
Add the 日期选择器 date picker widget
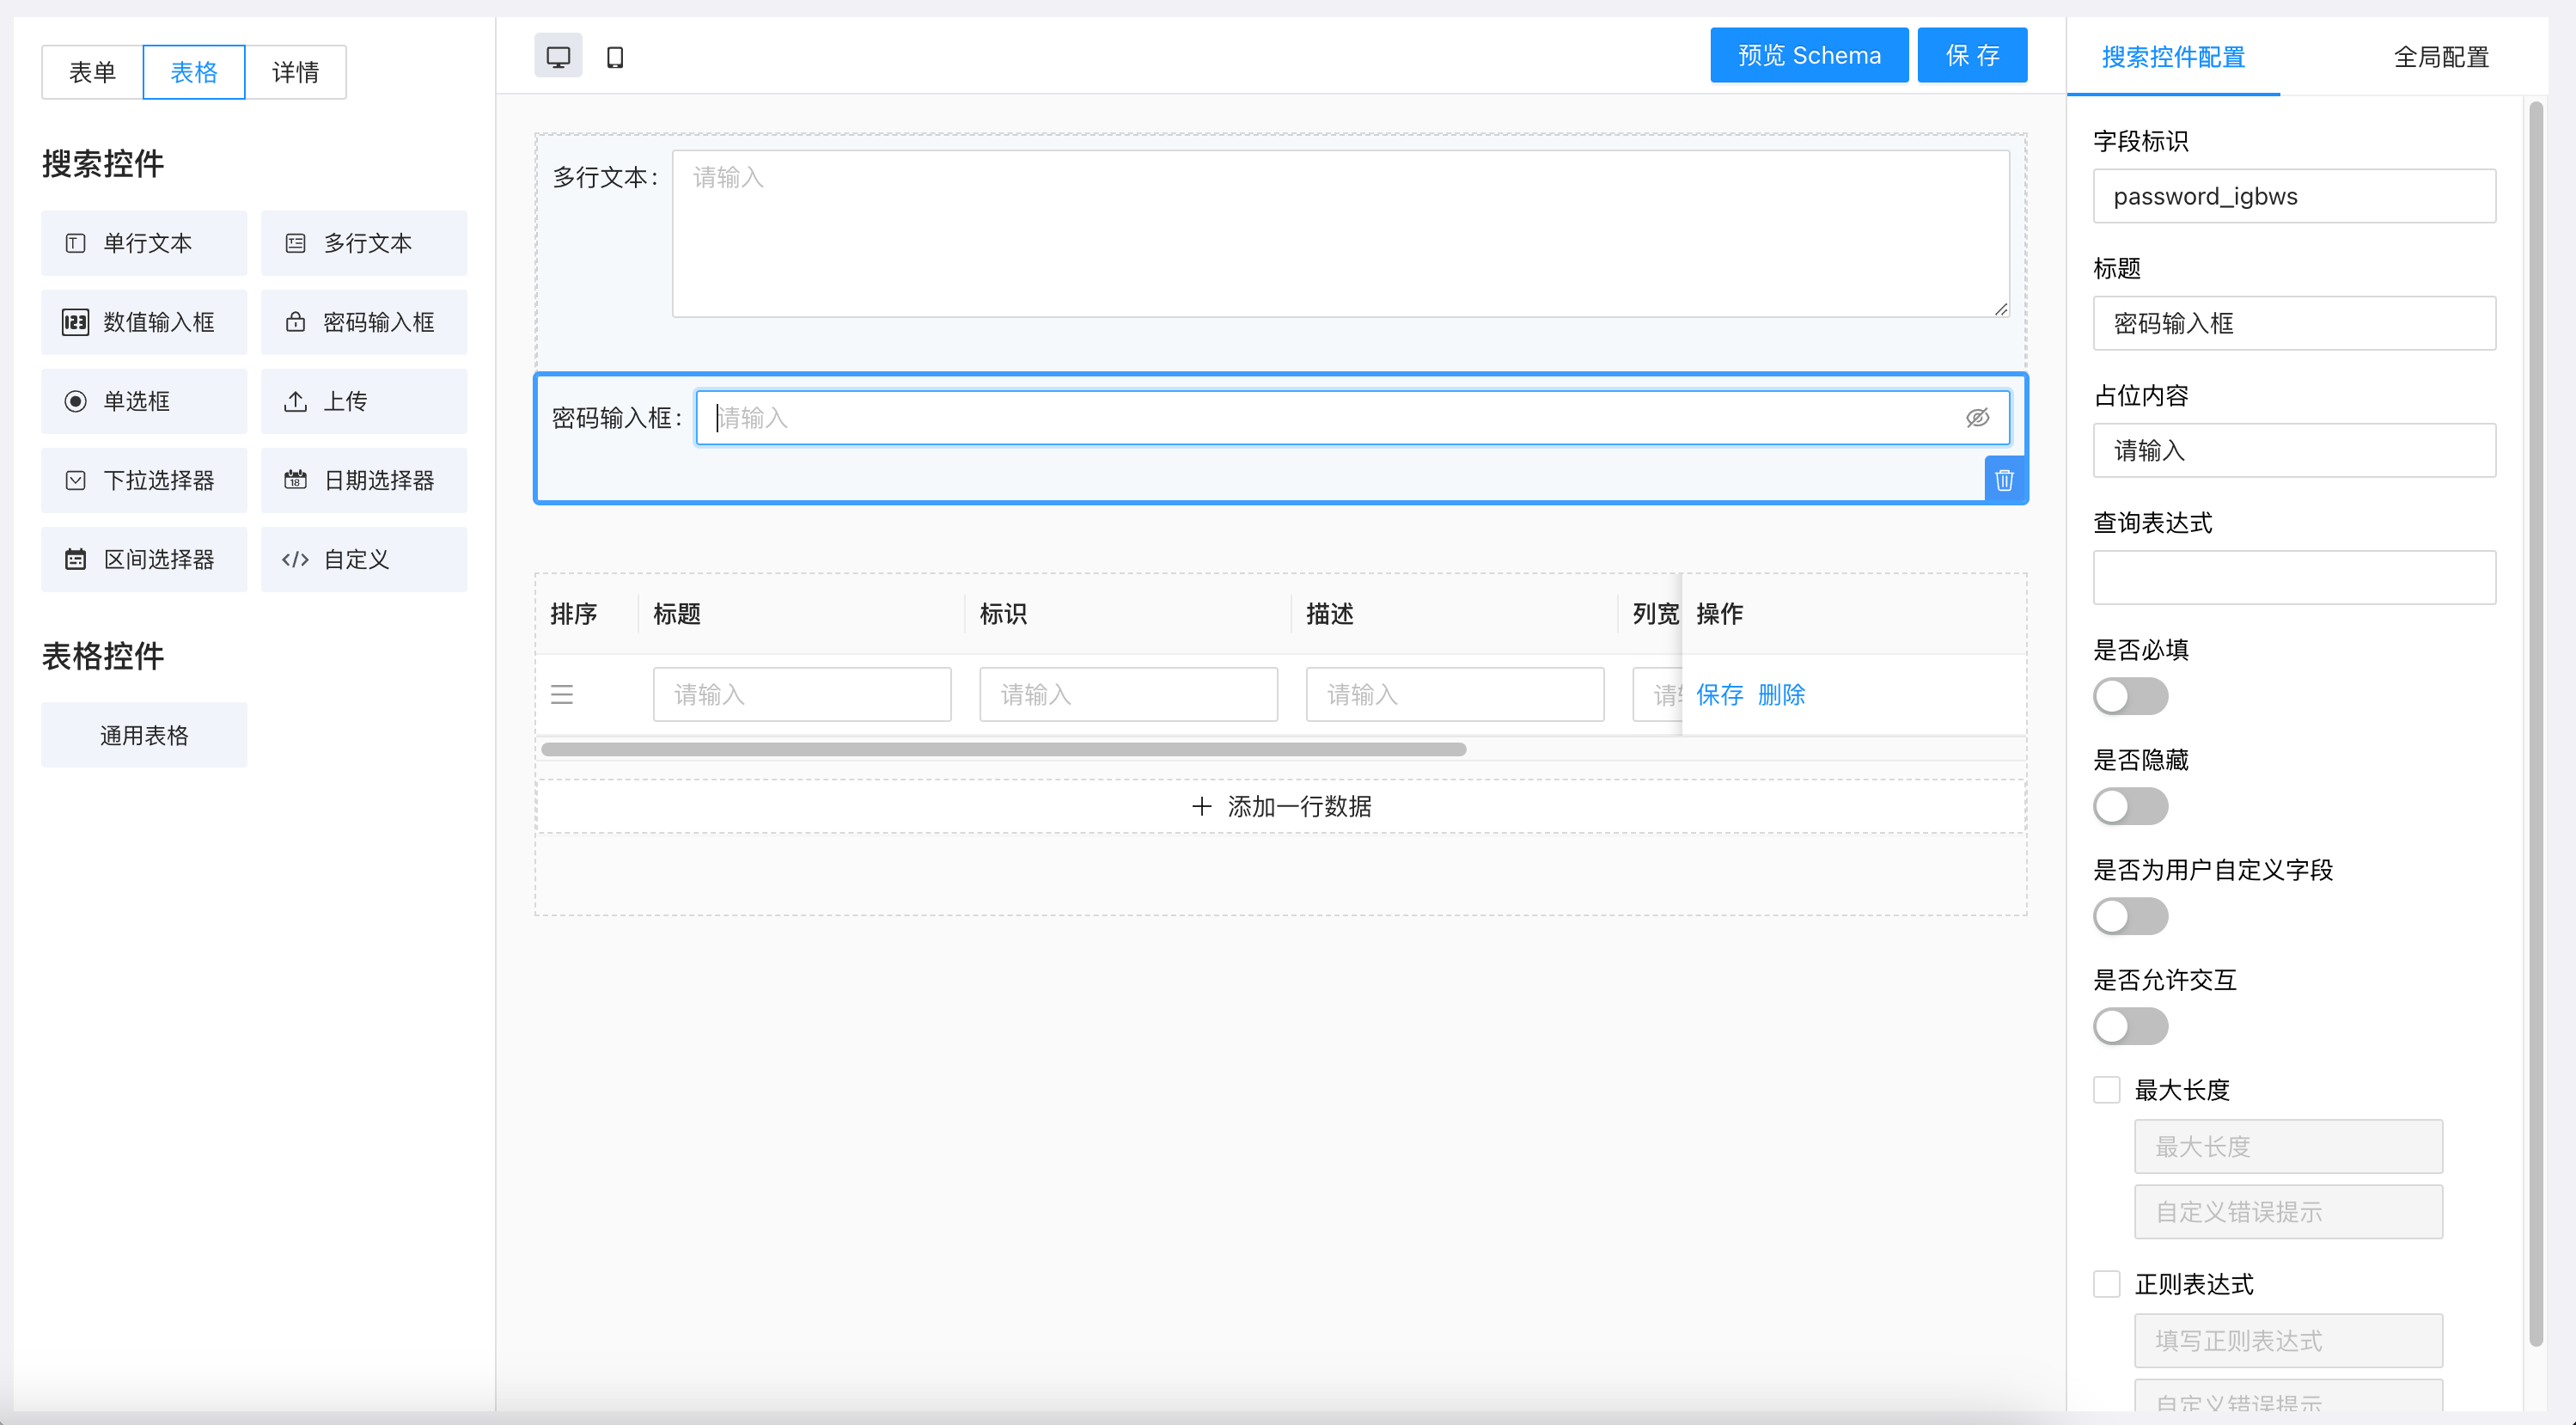pos(364,480)
